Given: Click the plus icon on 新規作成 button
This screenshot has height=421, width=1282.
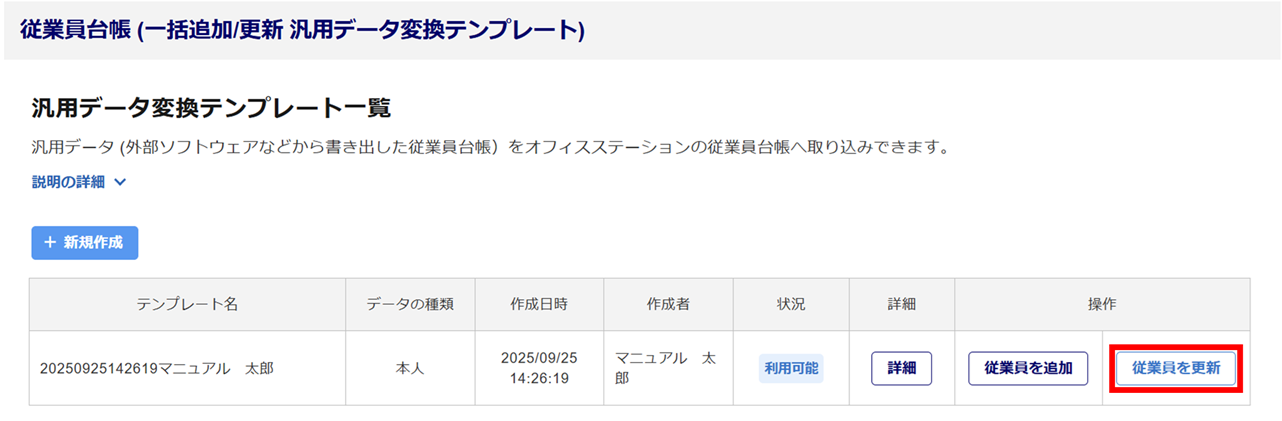Looking at the screenshot, I should click(x=50, y=243).
